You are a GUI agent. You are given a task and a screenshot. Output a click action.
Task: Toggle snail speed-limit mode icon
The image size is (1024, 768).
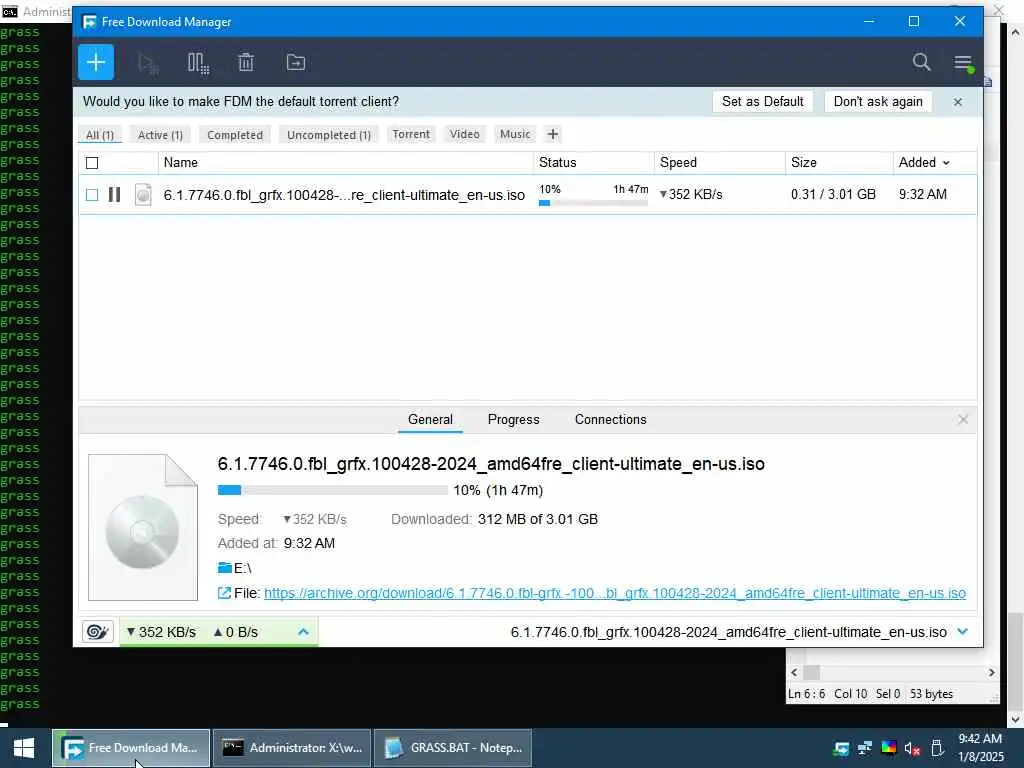pyautogui.click(x=98, y=632)
